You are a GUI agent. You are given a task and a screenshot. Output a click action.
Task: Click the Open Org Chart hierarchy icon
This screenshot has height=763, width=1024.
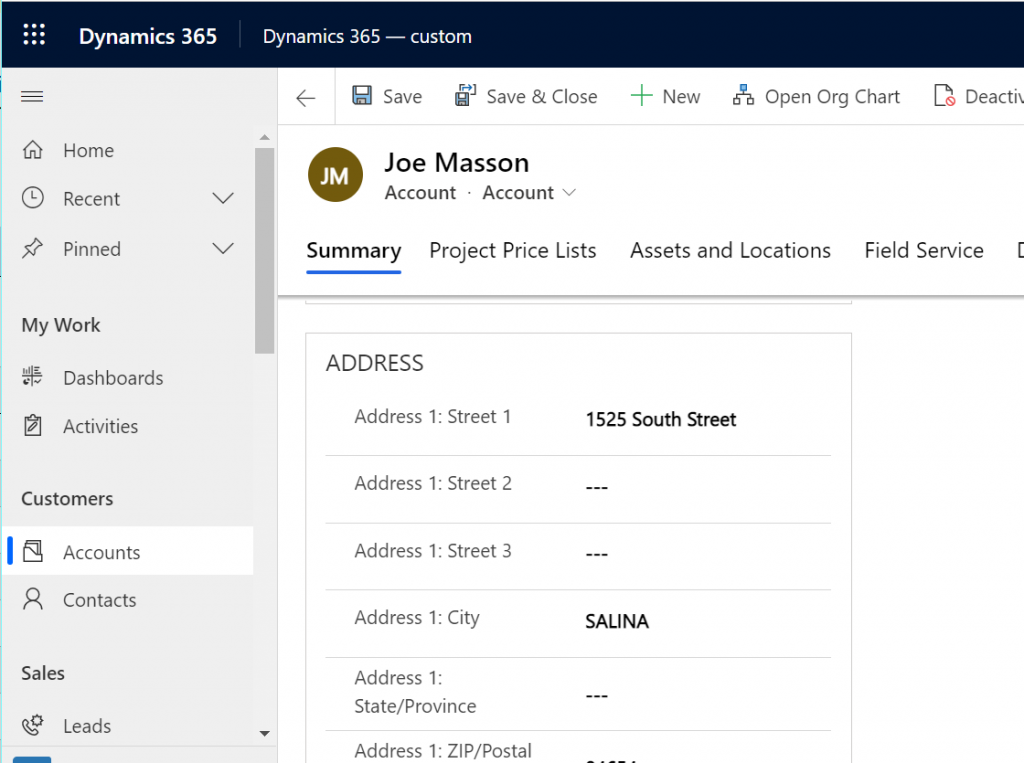[x=743, y=95]
